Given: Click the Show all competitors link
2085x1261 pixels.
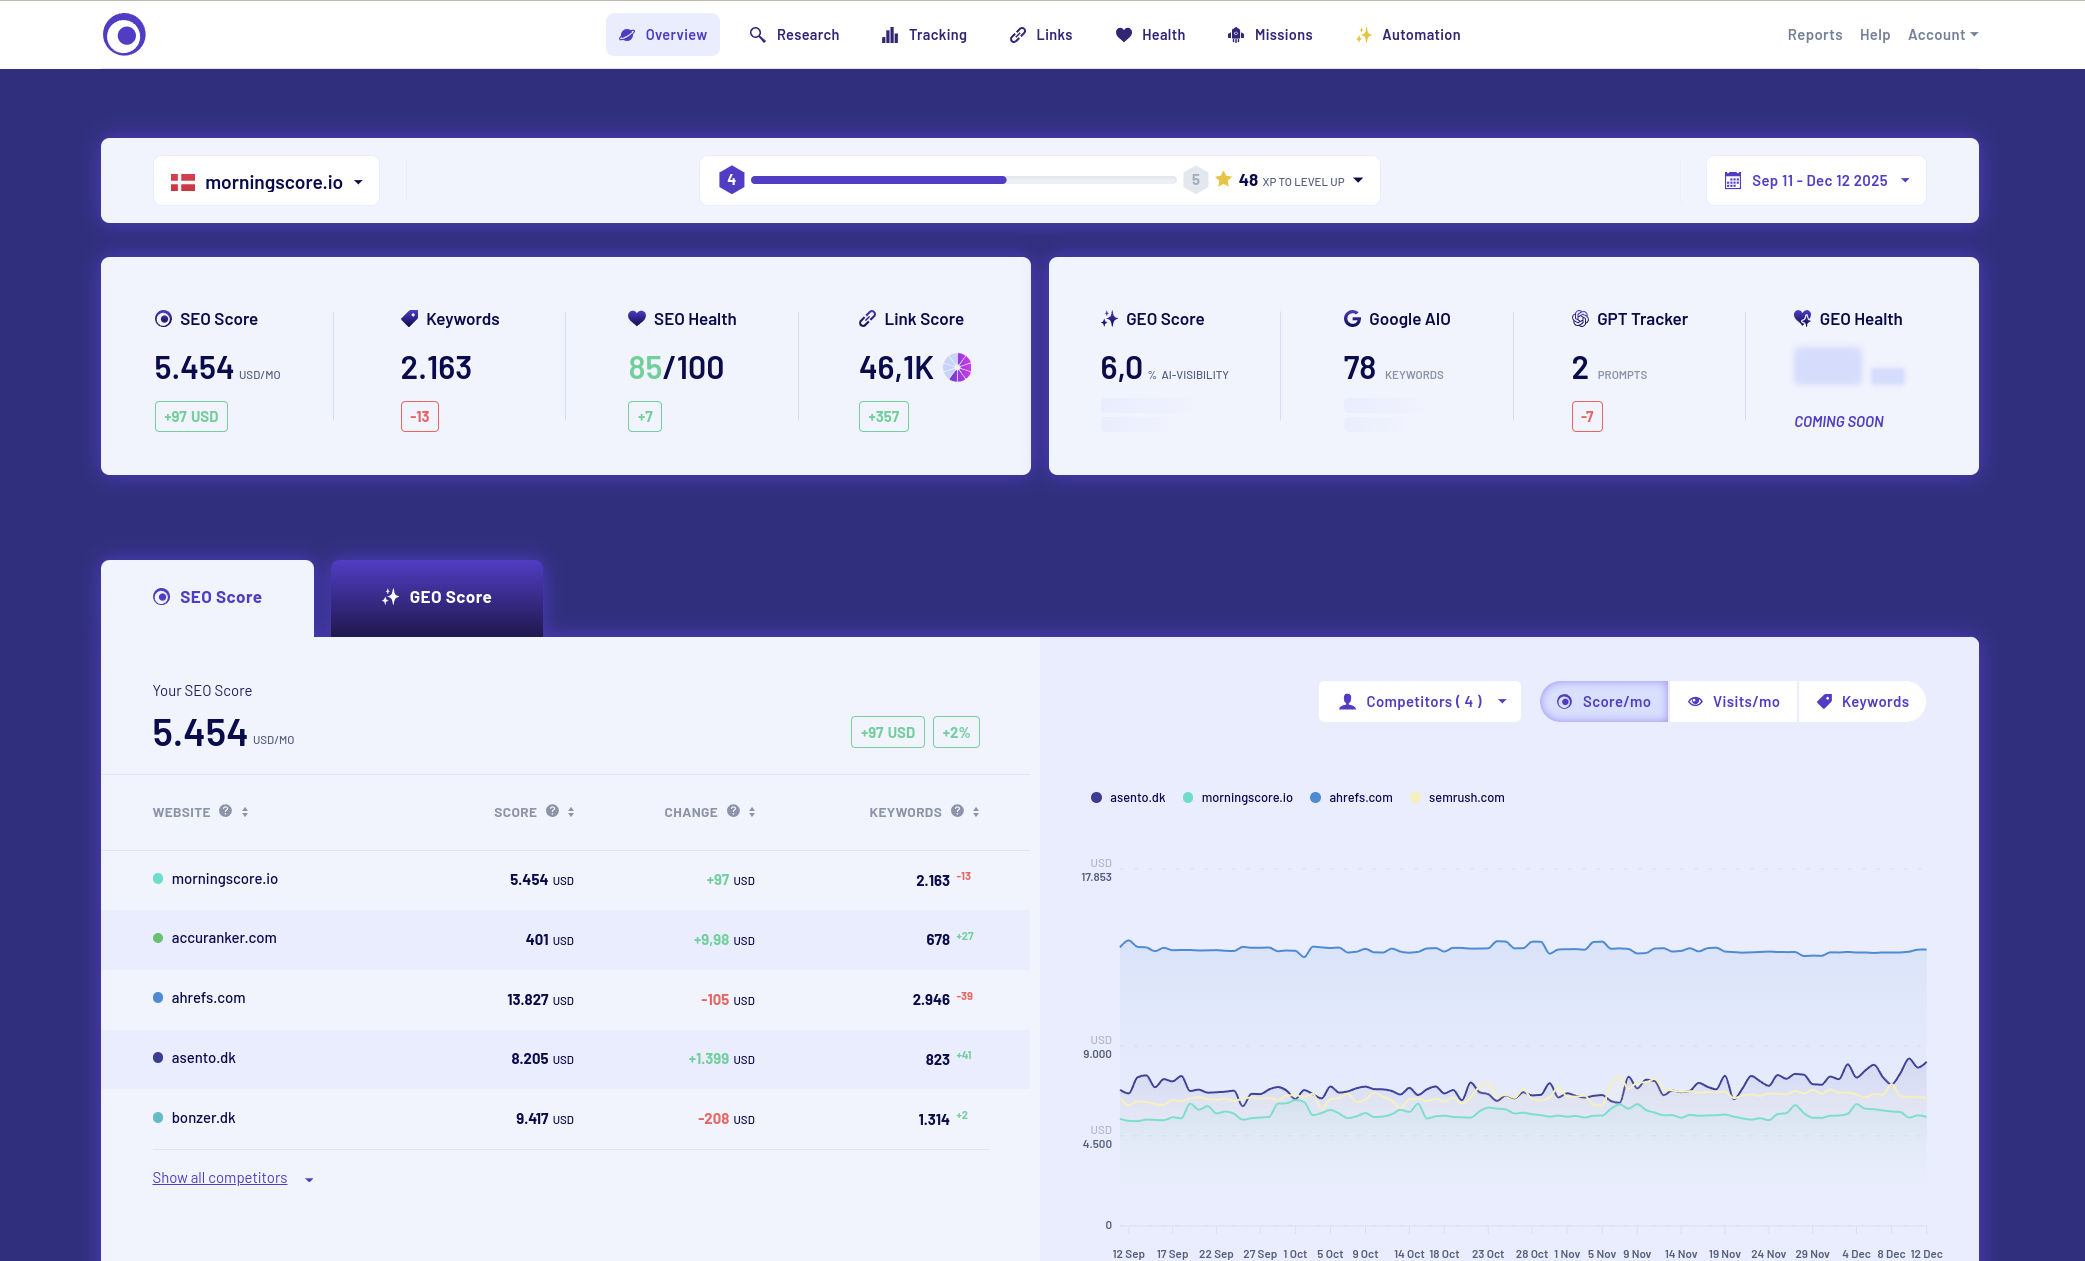Looking at the screenshot, I should tap(220, 1177).
